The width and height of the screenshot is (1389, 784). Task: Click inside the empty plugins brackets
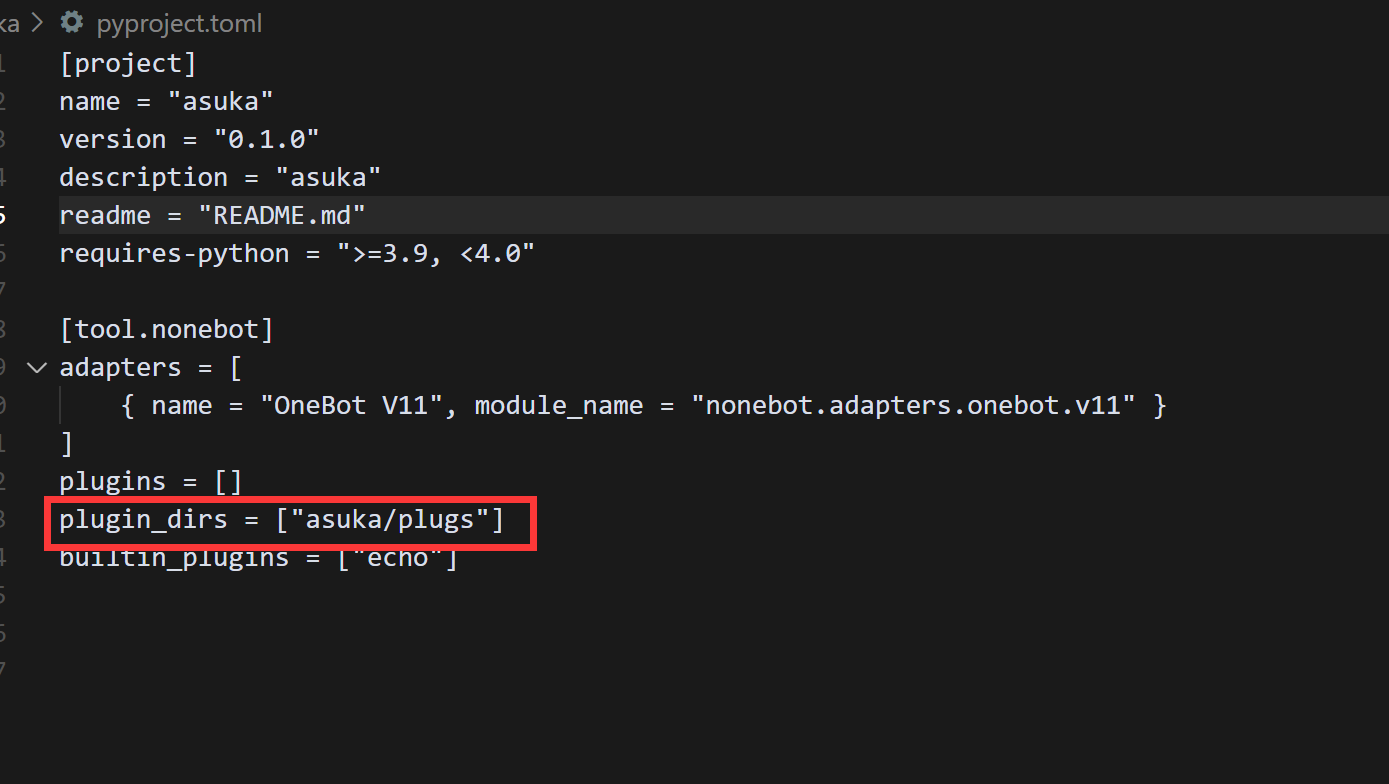(x=228, y=481)
